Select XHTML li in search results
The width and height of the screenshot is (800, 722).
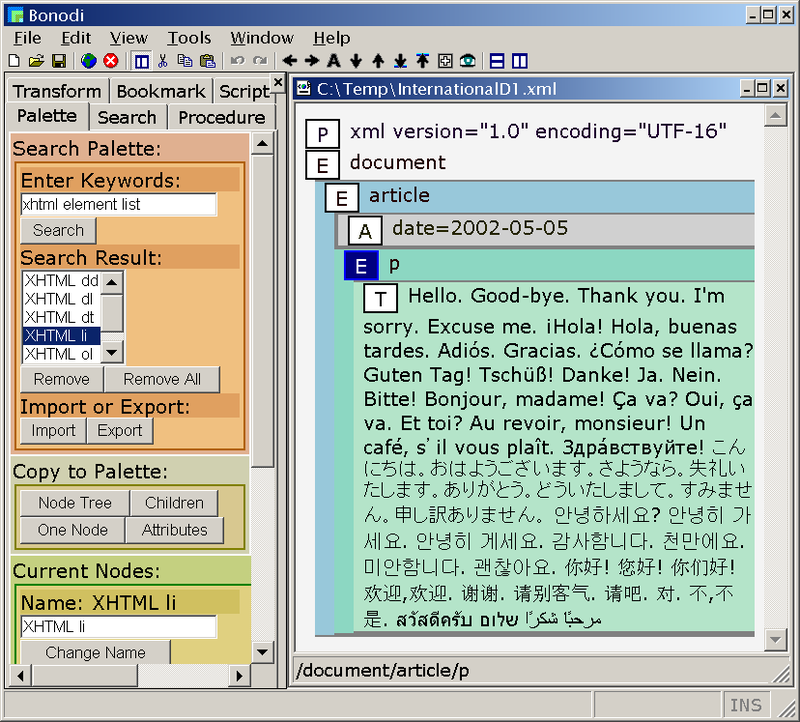(61, 336)
